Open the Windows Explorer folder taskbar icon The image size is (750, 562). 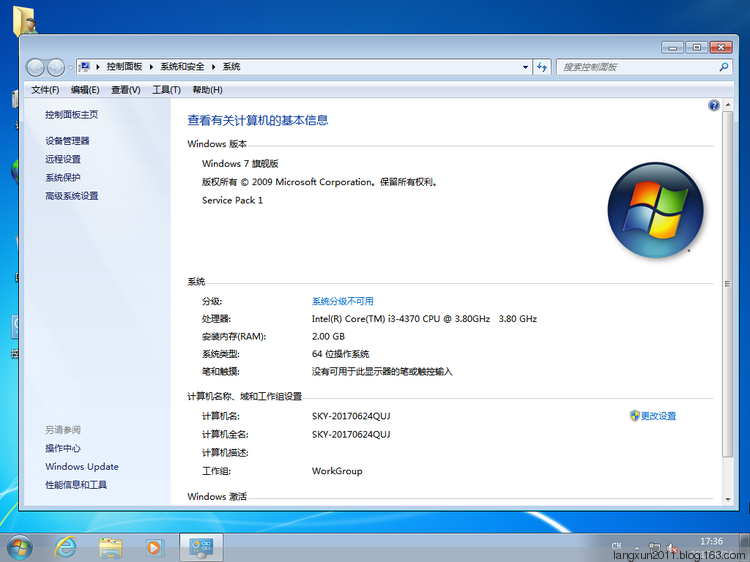[x=110, y=547]
